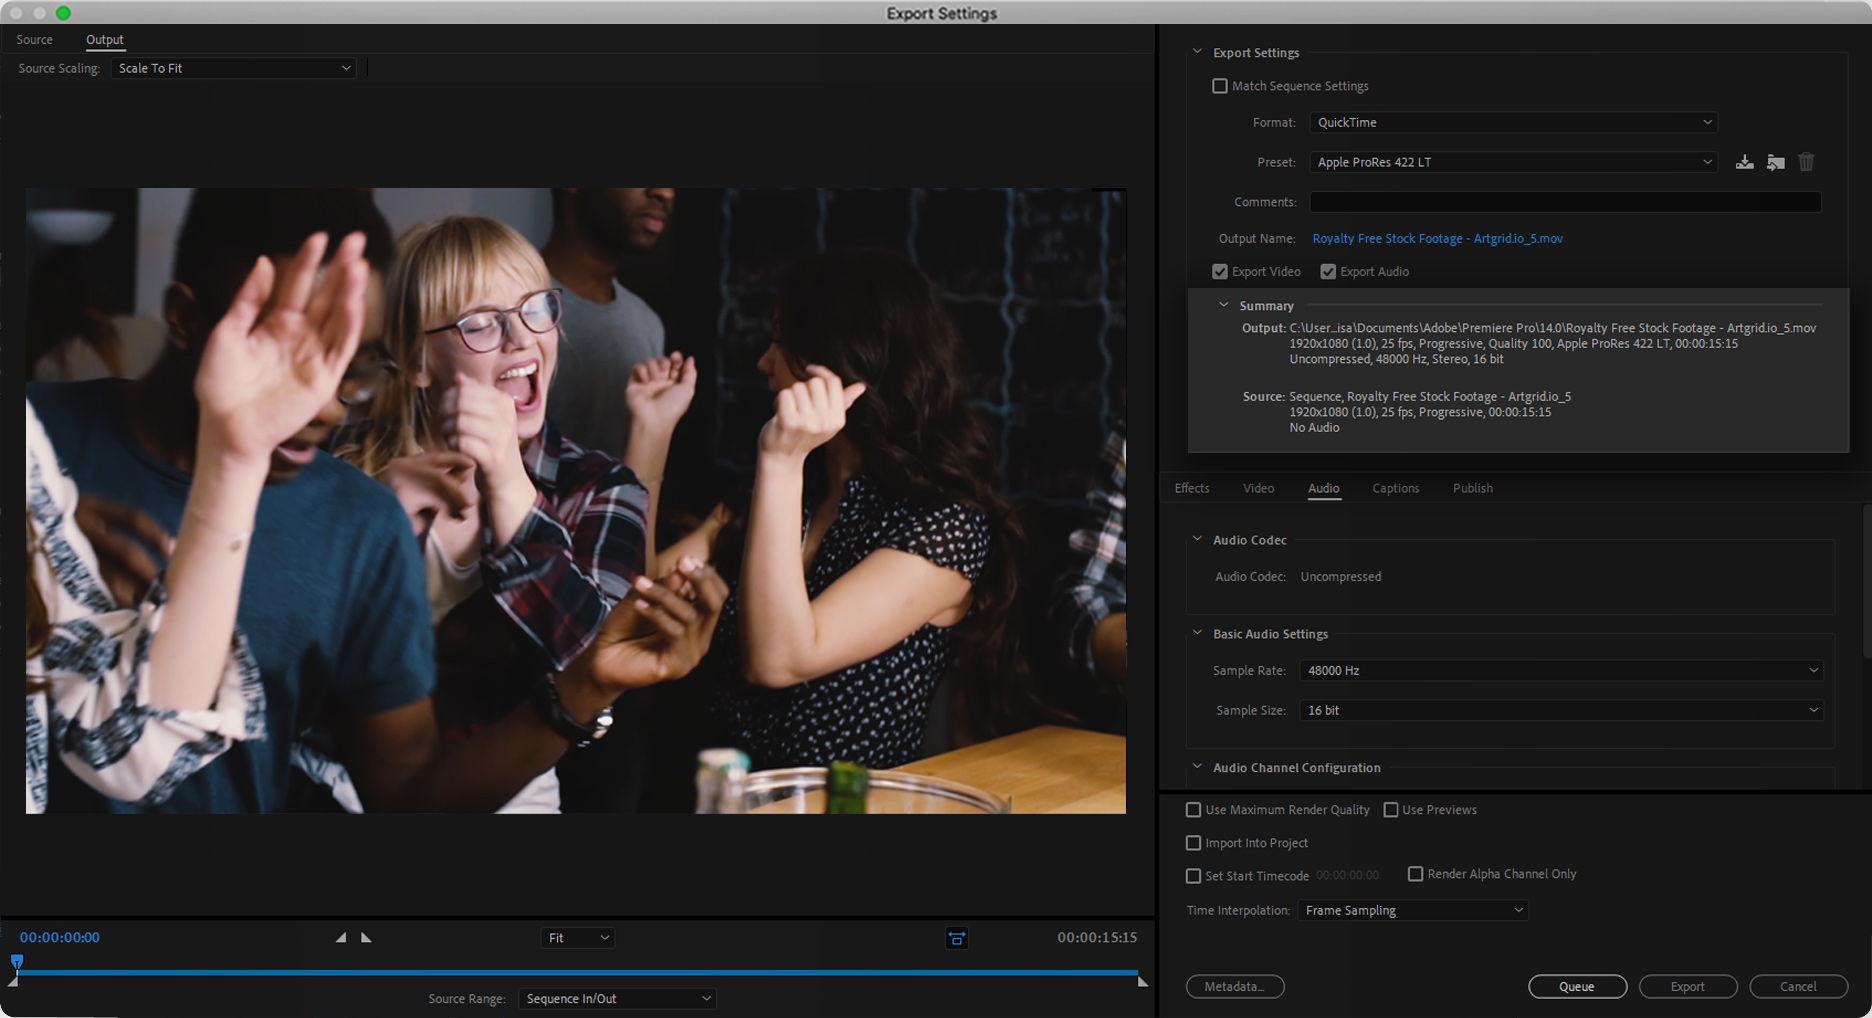Image resolution: width=1872 pixels, height=1018 pixels.
Task: Click the Save Preset icon
Action: (1744, 162)
